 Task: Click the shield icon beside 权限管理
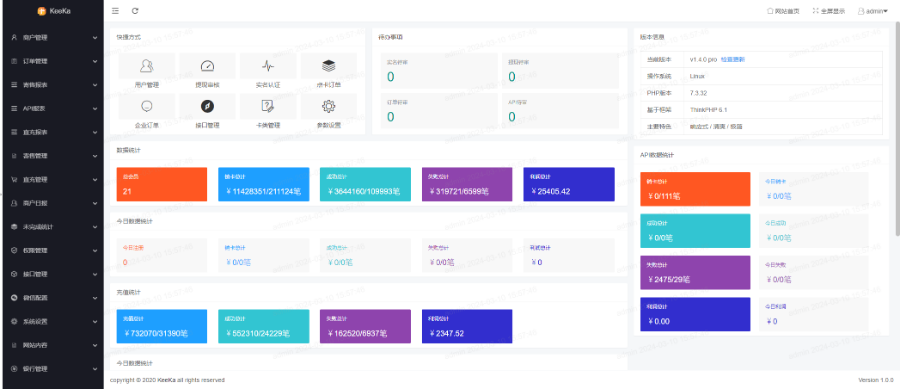[x=14, y=250]
